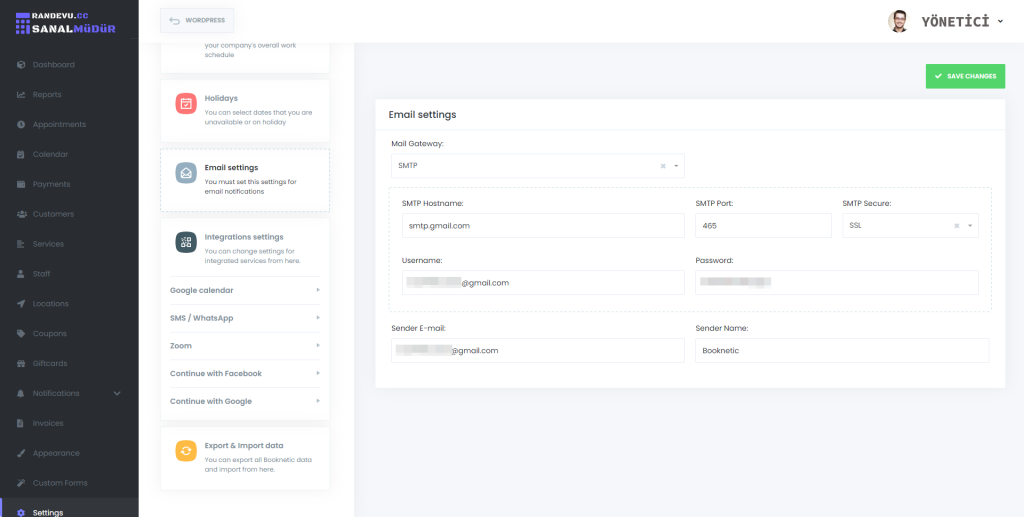Open the Appointments menu item

(59, 125)
